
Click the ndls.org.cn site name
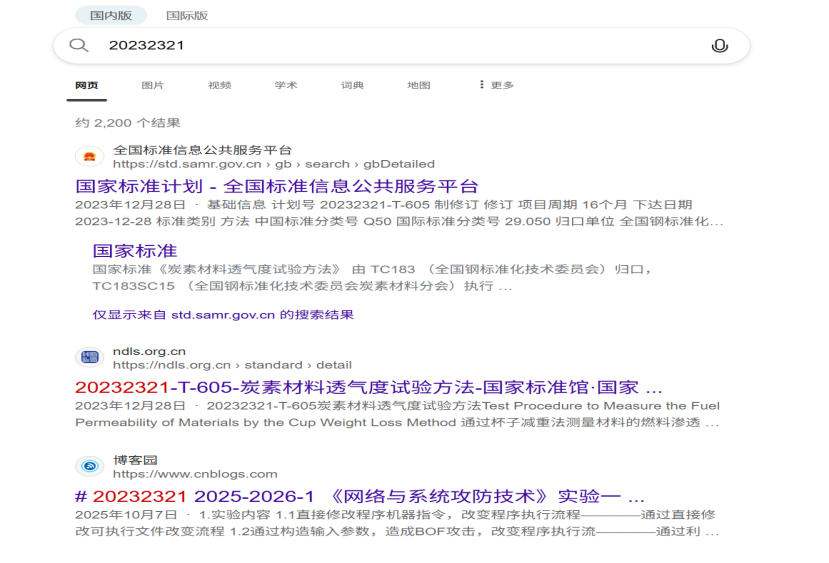[x=149, y=352]
